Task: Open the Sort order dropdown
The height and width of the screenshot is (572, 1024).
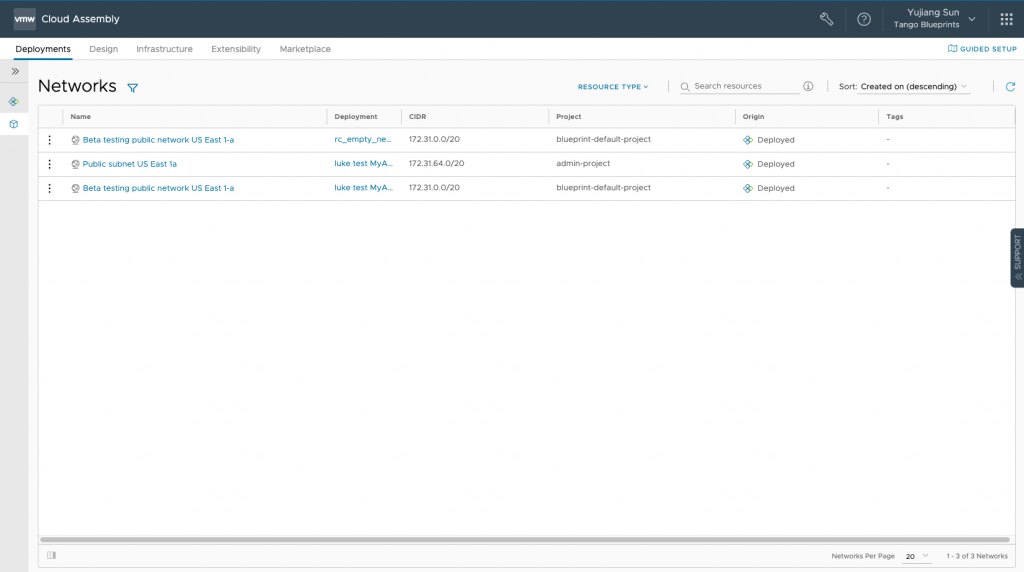Action: [912, 86]
